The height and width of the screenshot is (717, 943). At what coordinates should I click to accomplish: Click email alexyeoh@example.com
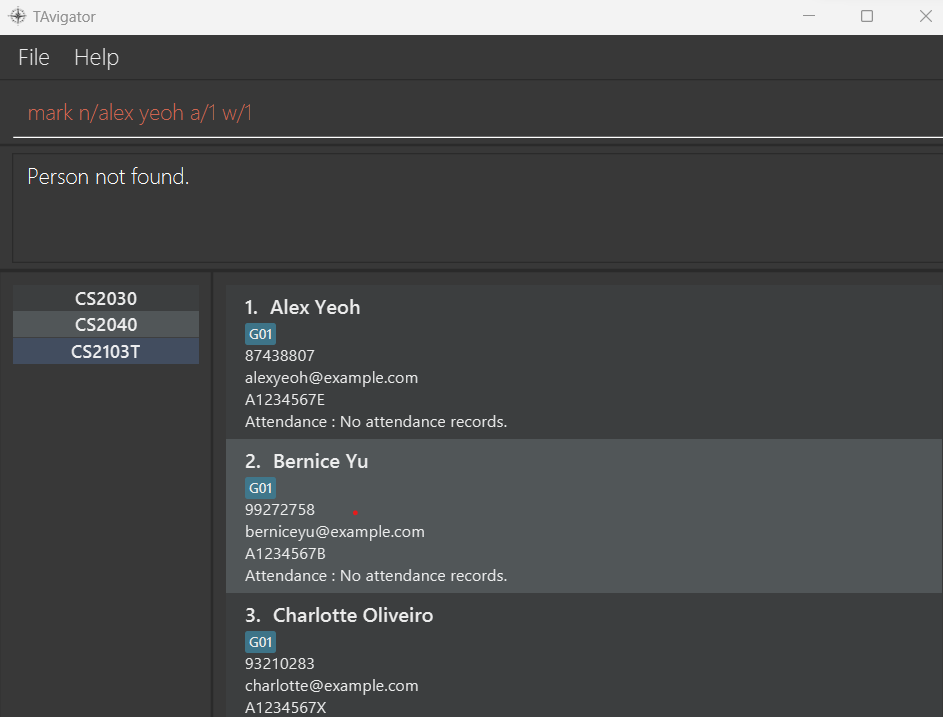point(331,378)
